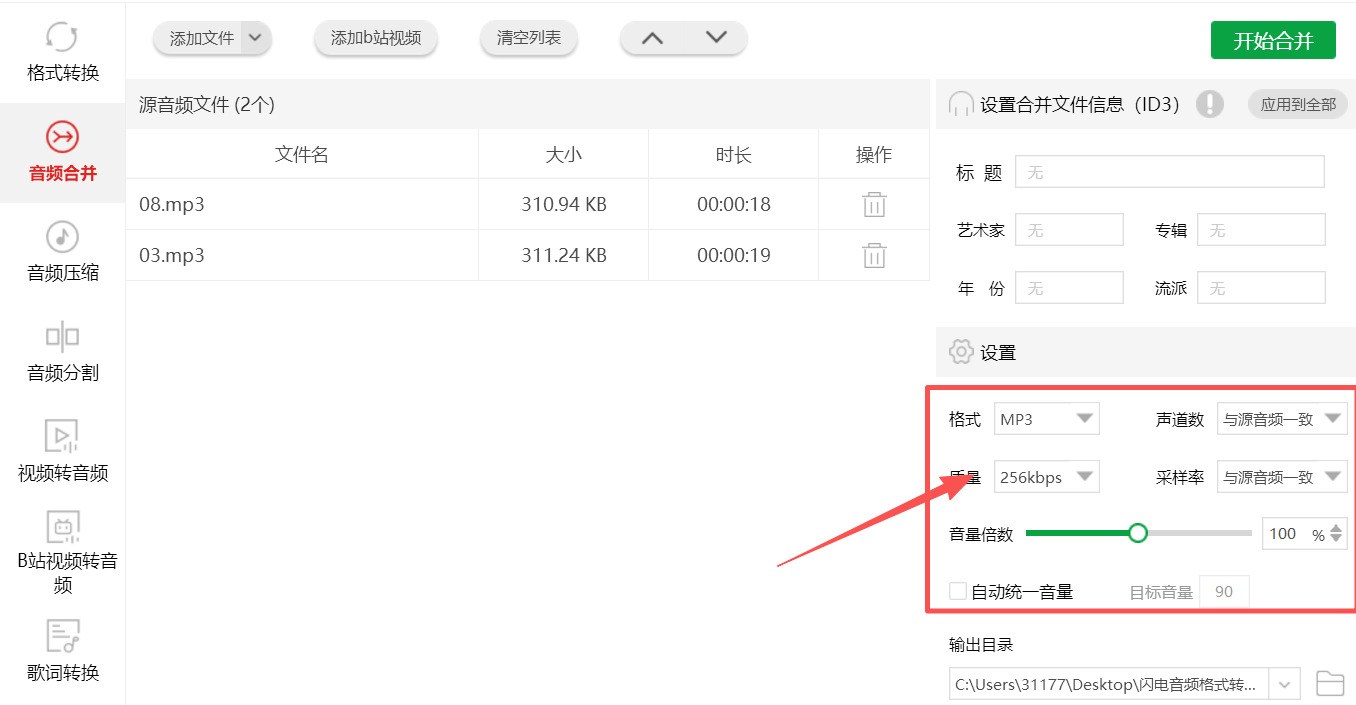1356x705 pixels.
Task: Open the 格式转换 format conversion section
Action: [x=62, y=52]
